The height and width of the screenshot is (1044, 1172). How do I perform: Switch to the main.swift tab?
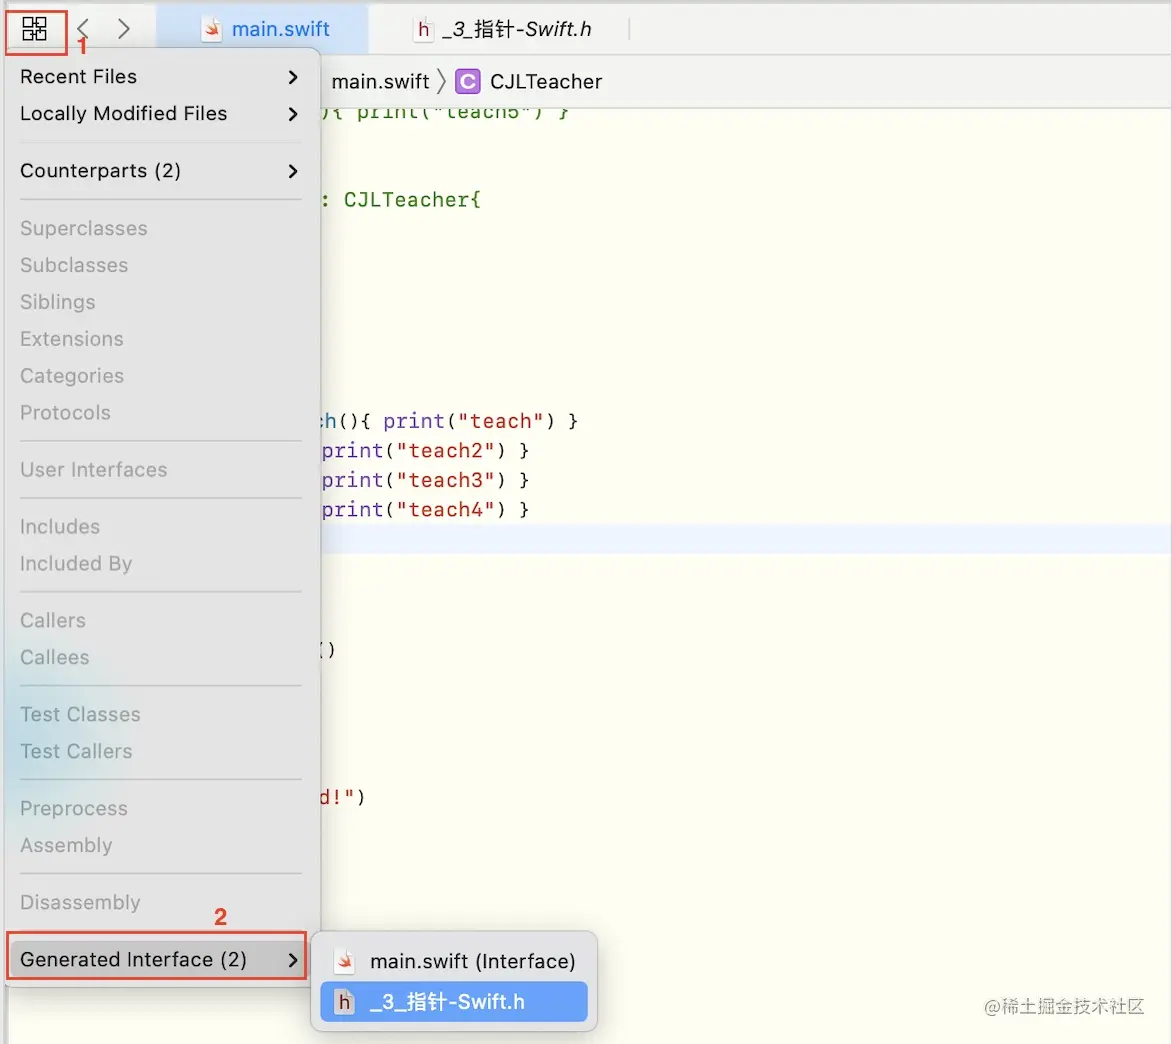263,29
